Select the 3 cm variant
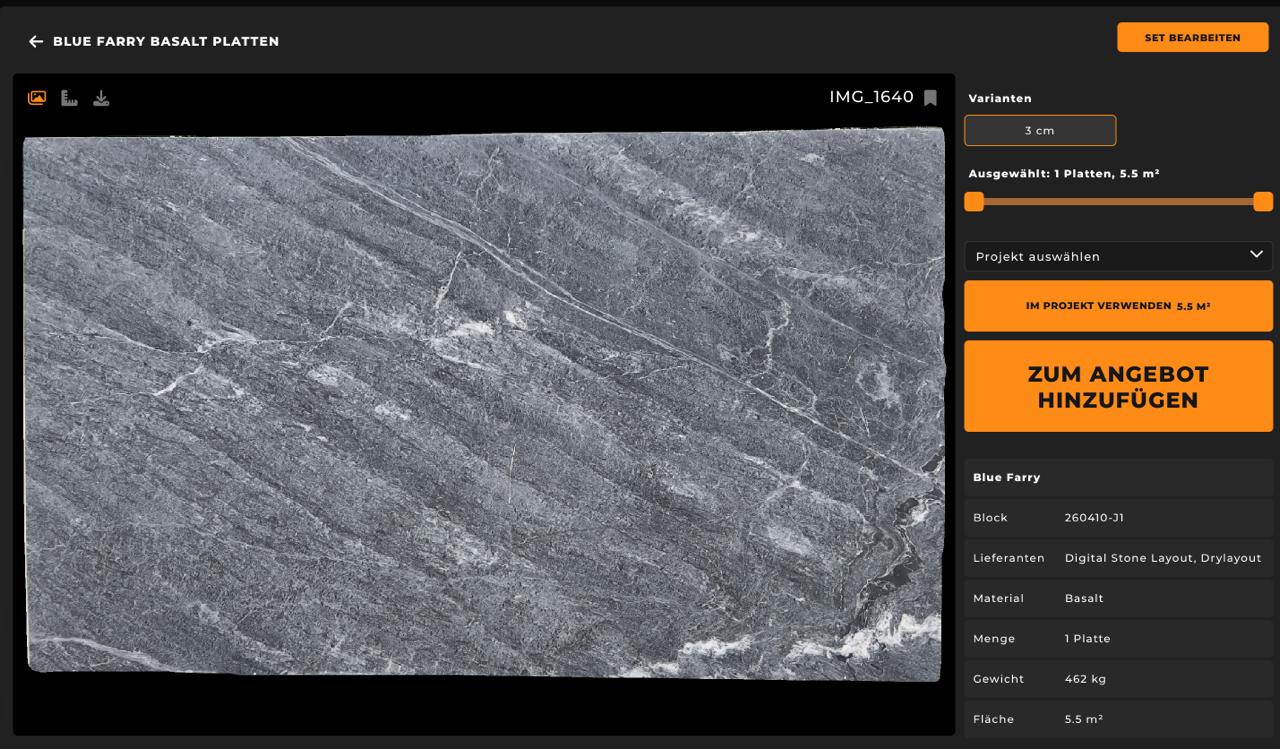This screenshot has height=749, width=1280. [x=1039, y=130]
